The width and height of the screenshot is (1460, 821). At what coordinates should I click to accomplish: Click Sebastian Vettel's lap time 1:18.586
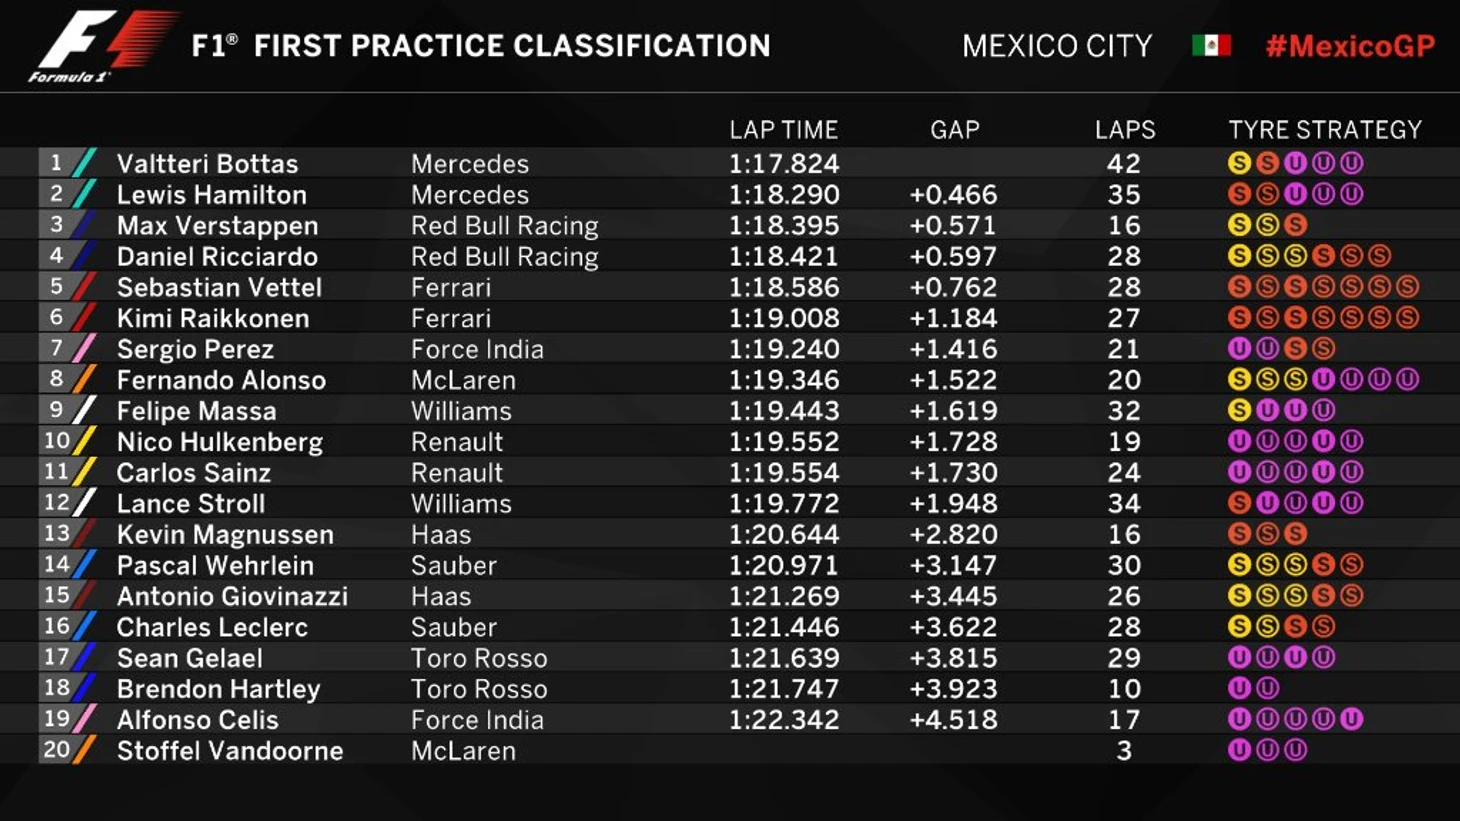point(783,287)
